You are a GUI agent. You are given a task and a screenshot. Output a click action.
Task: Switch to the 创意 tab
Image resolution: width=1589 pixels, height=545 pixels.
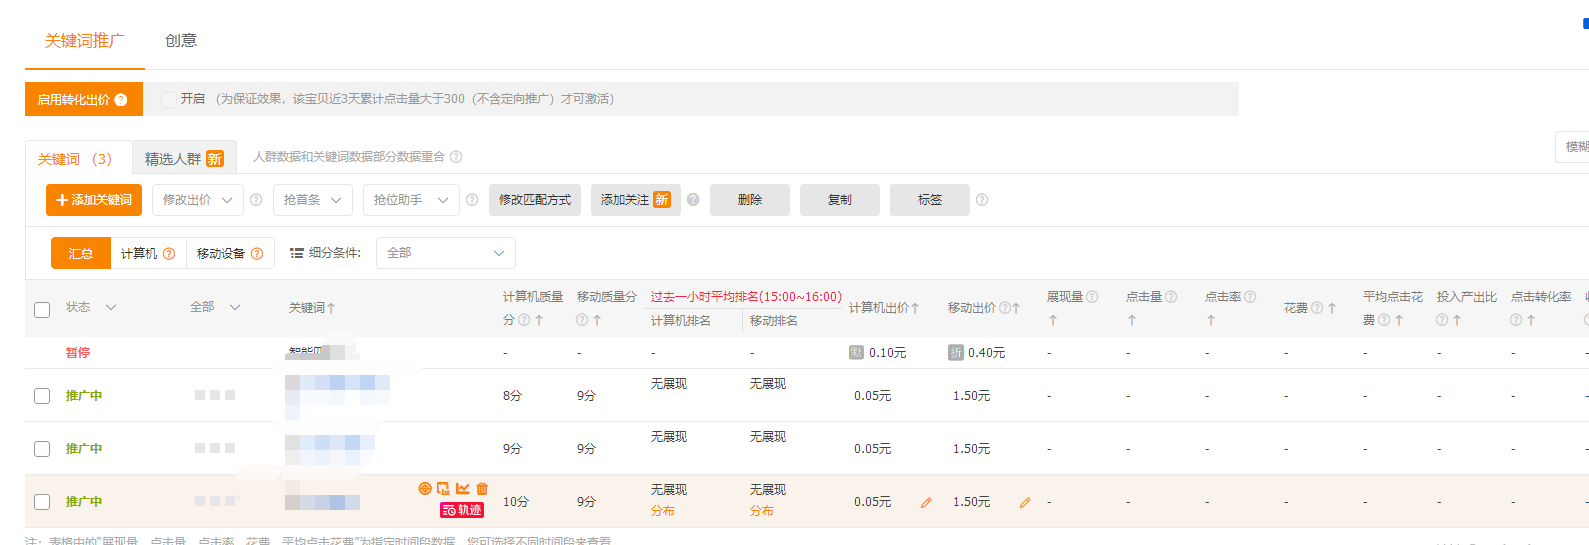[x=181, y=41]
